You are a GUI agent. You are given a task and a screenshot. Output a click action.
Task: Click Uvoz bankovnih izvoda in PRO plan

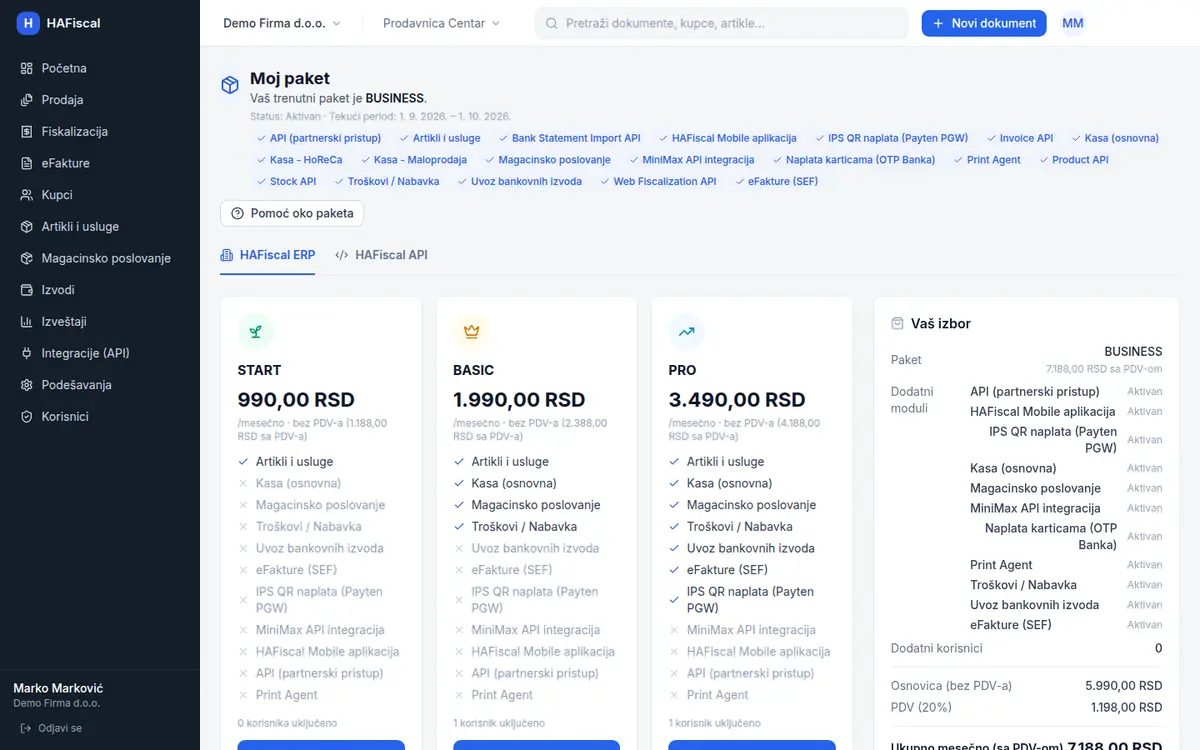pyautogui.click(x=751, y=548)
